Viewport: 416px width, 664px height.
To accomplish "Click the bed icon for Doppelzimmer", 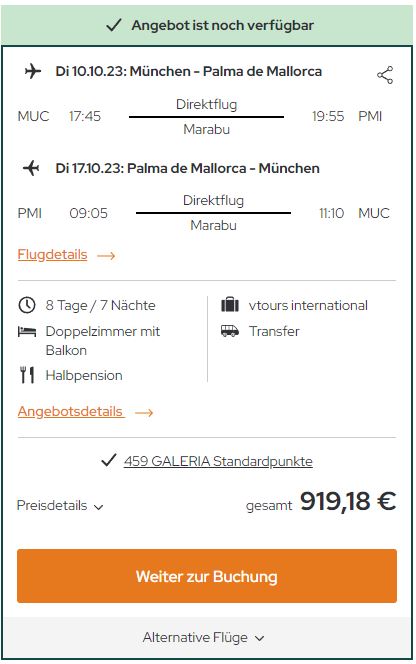I will (27, 331).
